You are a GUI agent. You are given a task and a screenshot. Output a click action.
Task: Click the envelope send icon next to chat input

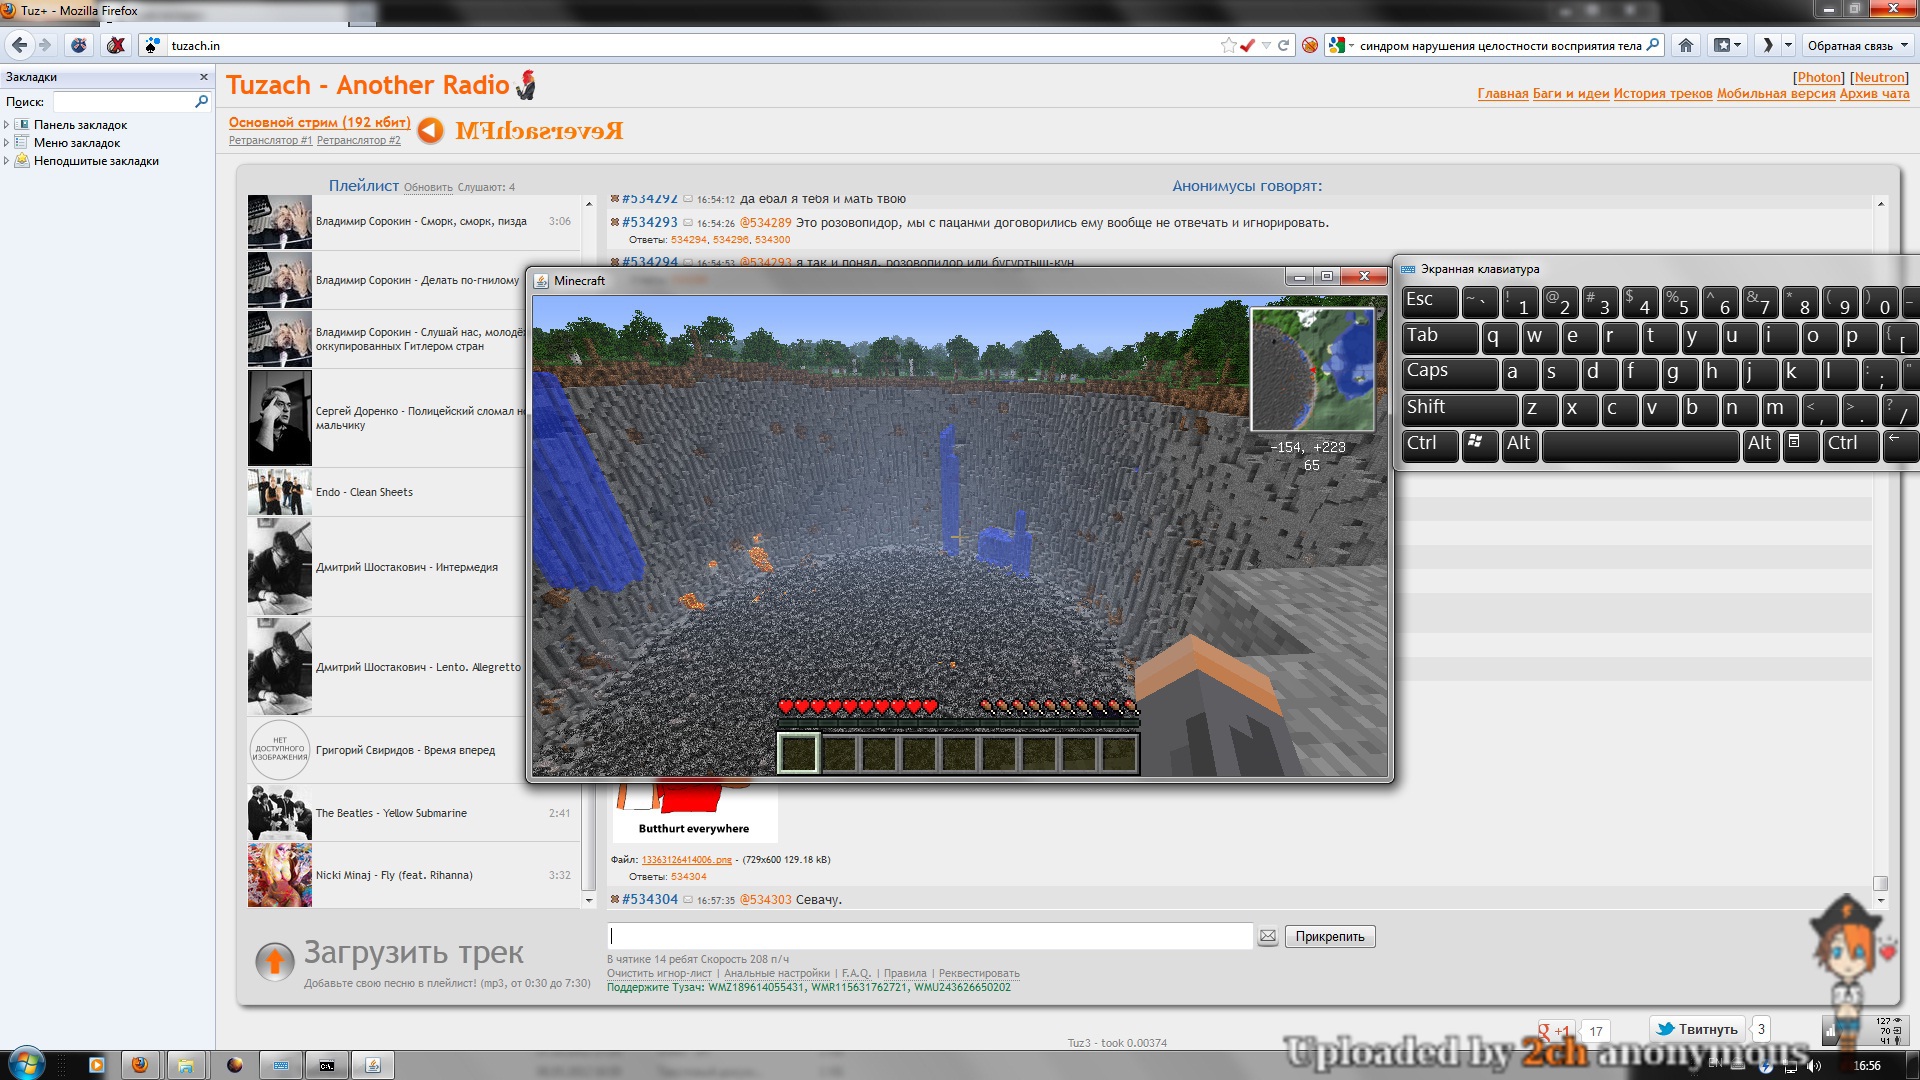coord(1268,936)
